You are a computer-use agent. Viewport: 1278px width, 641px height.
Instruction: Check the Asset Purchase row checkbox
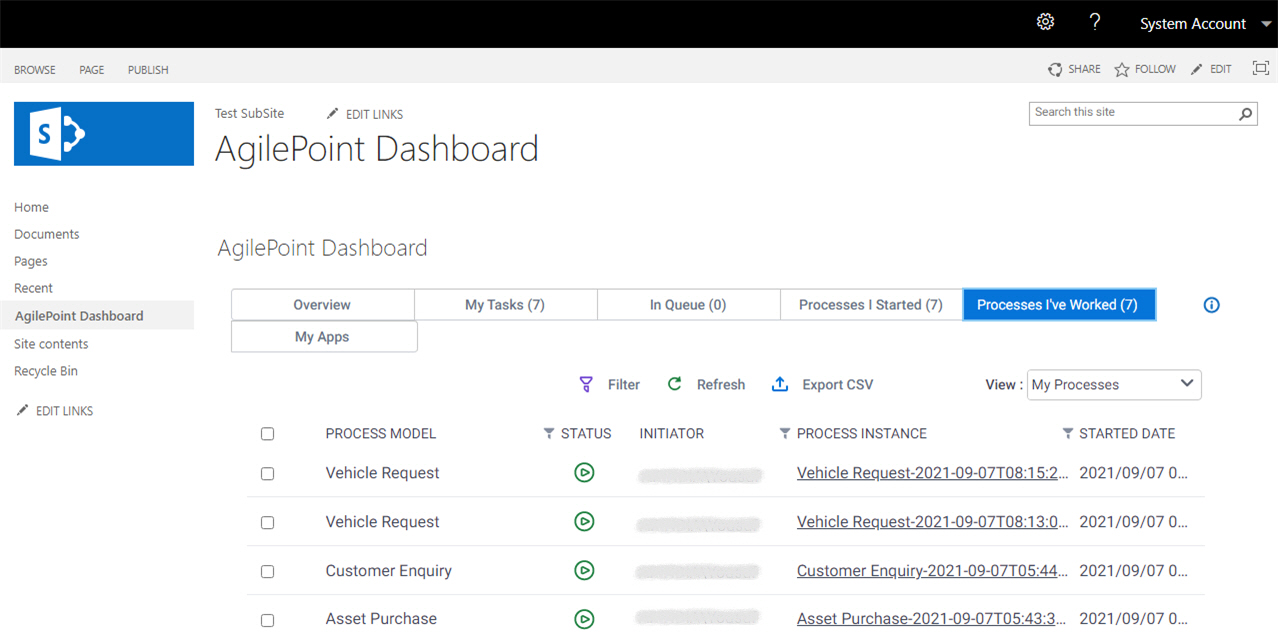(267, 620)
